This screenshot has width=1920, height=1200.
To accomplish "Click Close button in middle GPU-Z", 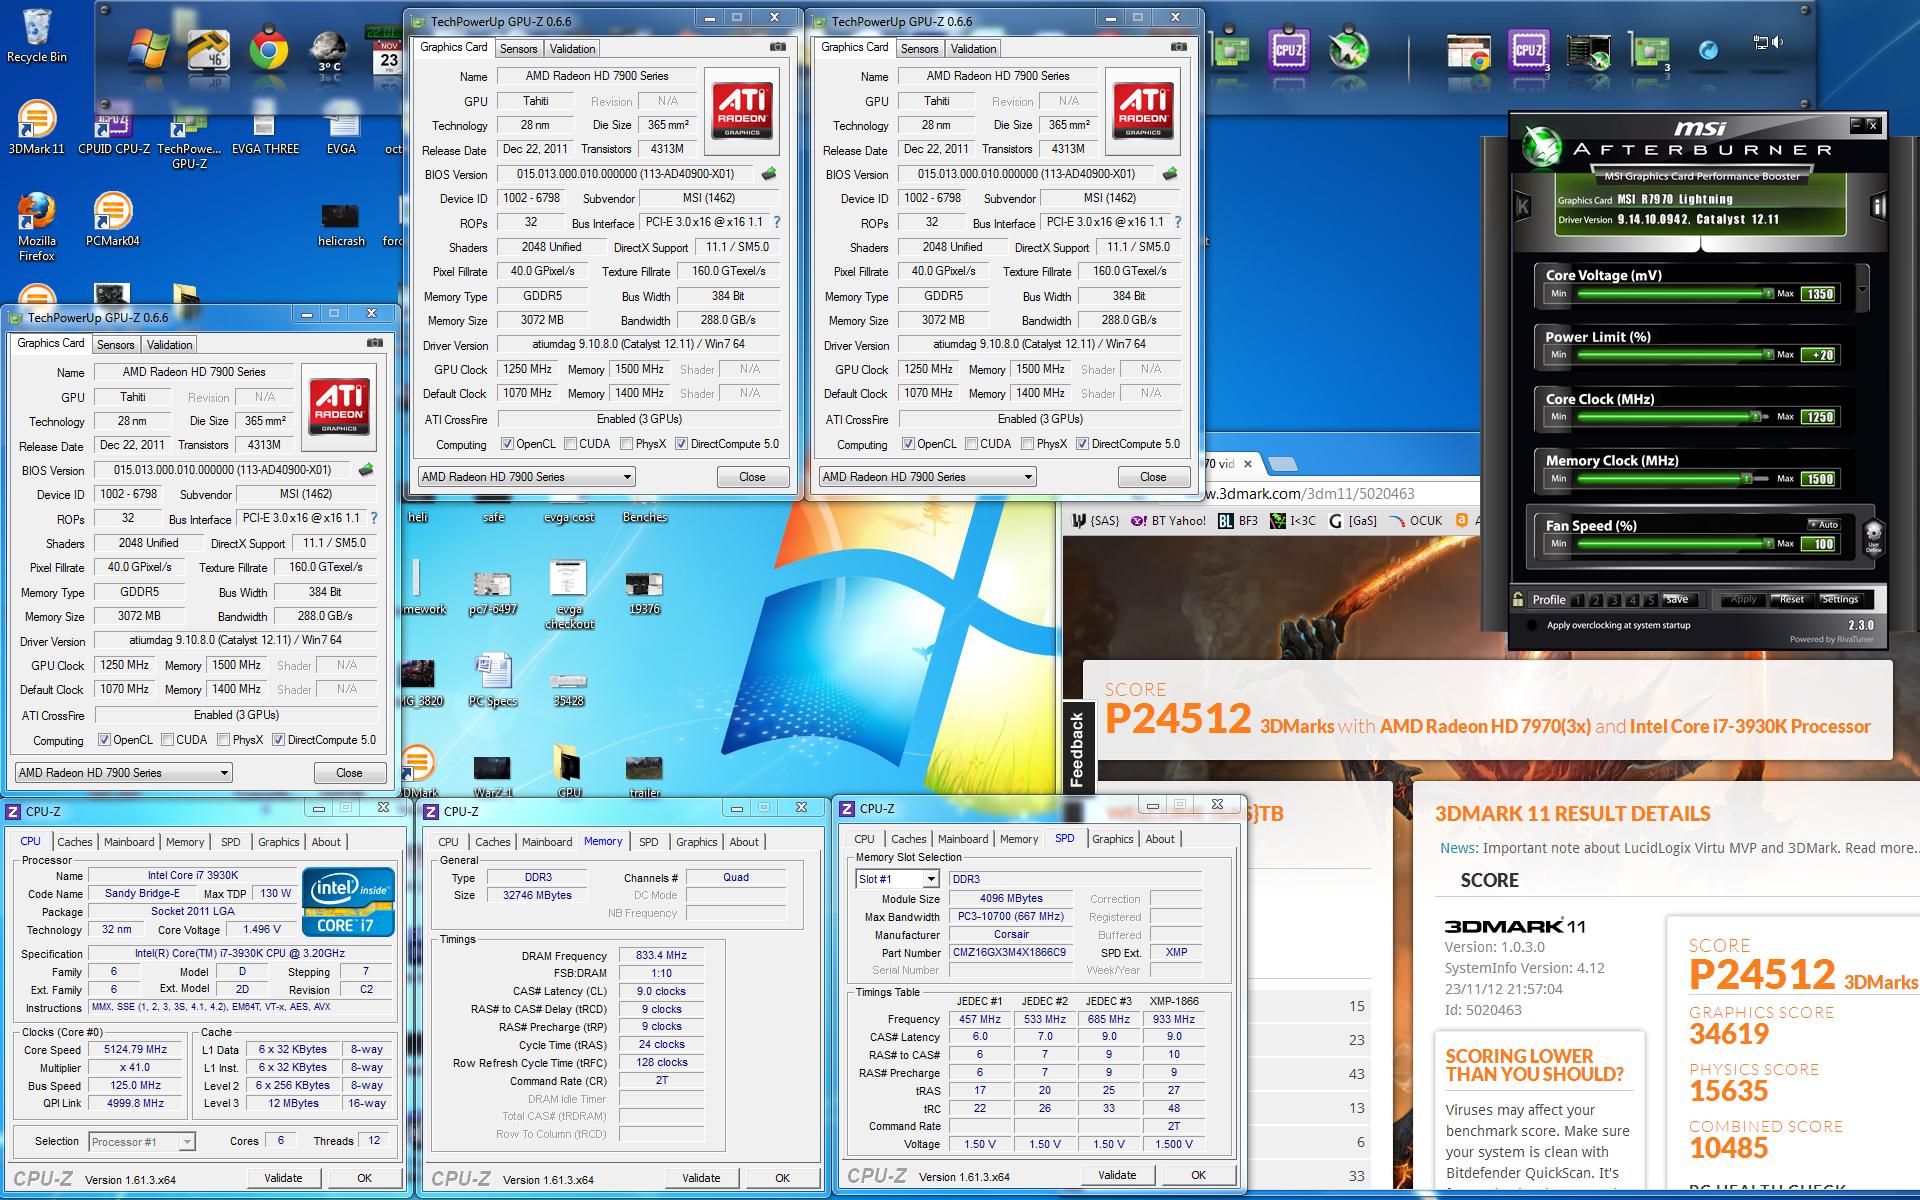I will click(x=752, y=477).
